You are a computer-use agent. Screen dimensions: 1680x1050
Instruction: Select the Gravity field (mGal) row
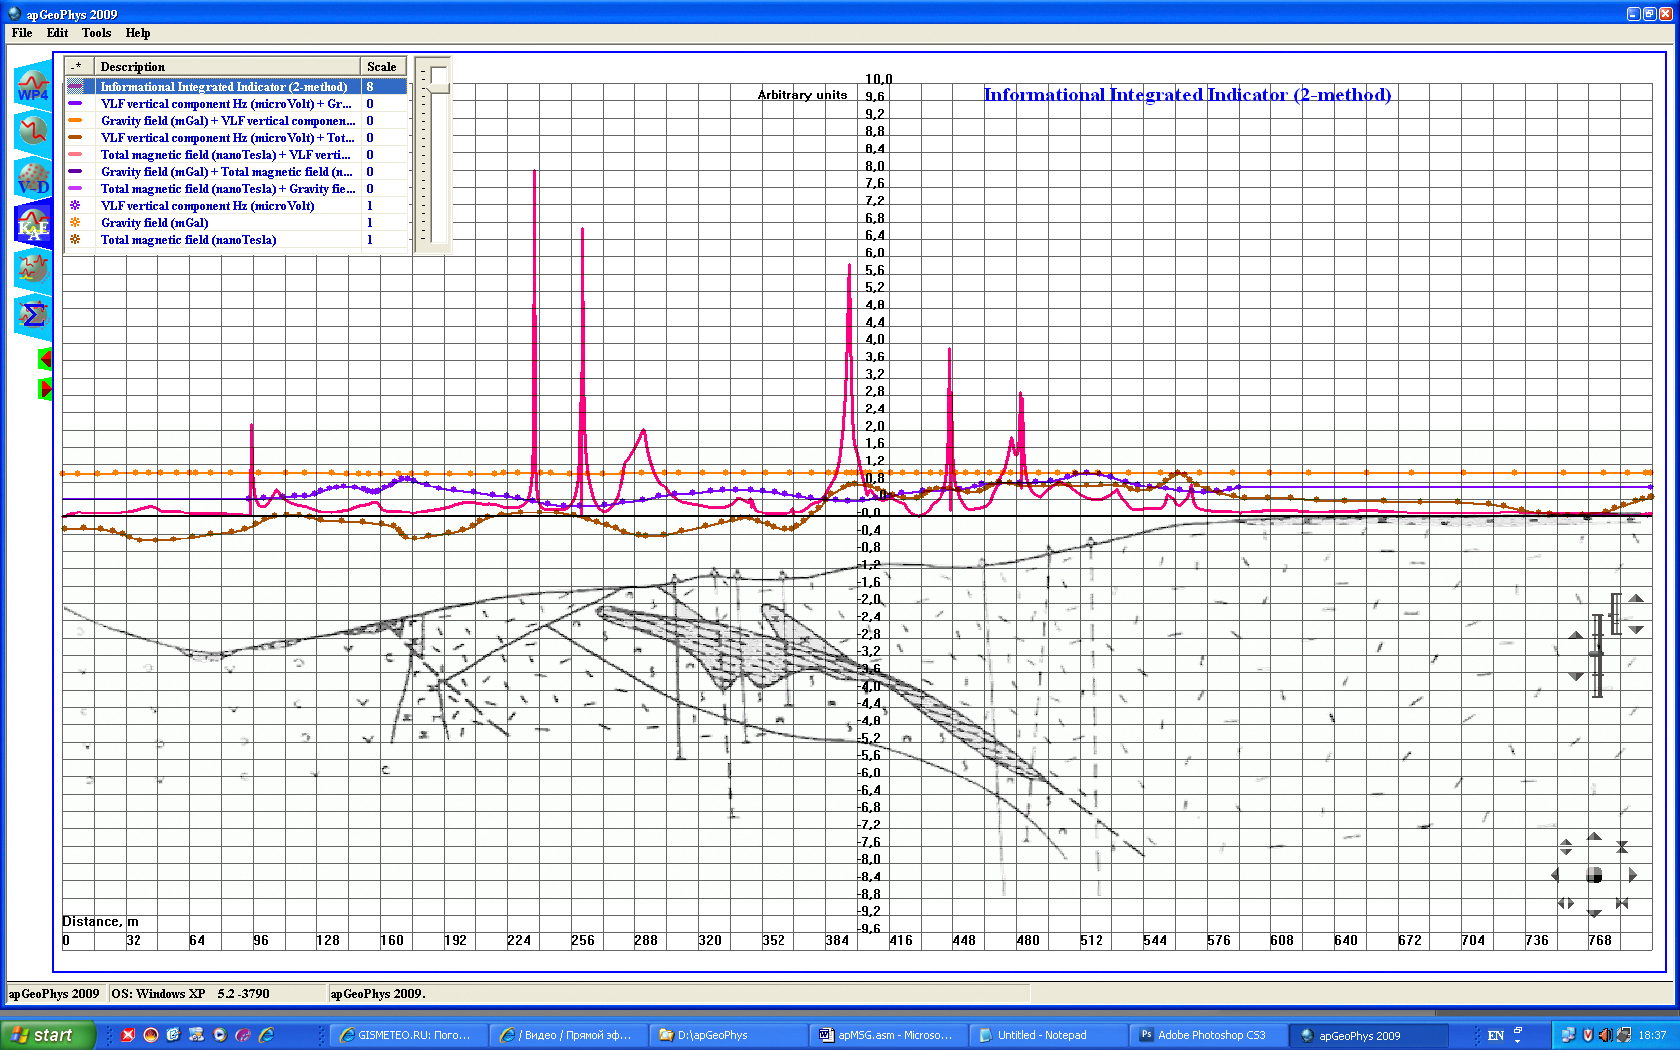pyautogui.click(x=155, y=223)
